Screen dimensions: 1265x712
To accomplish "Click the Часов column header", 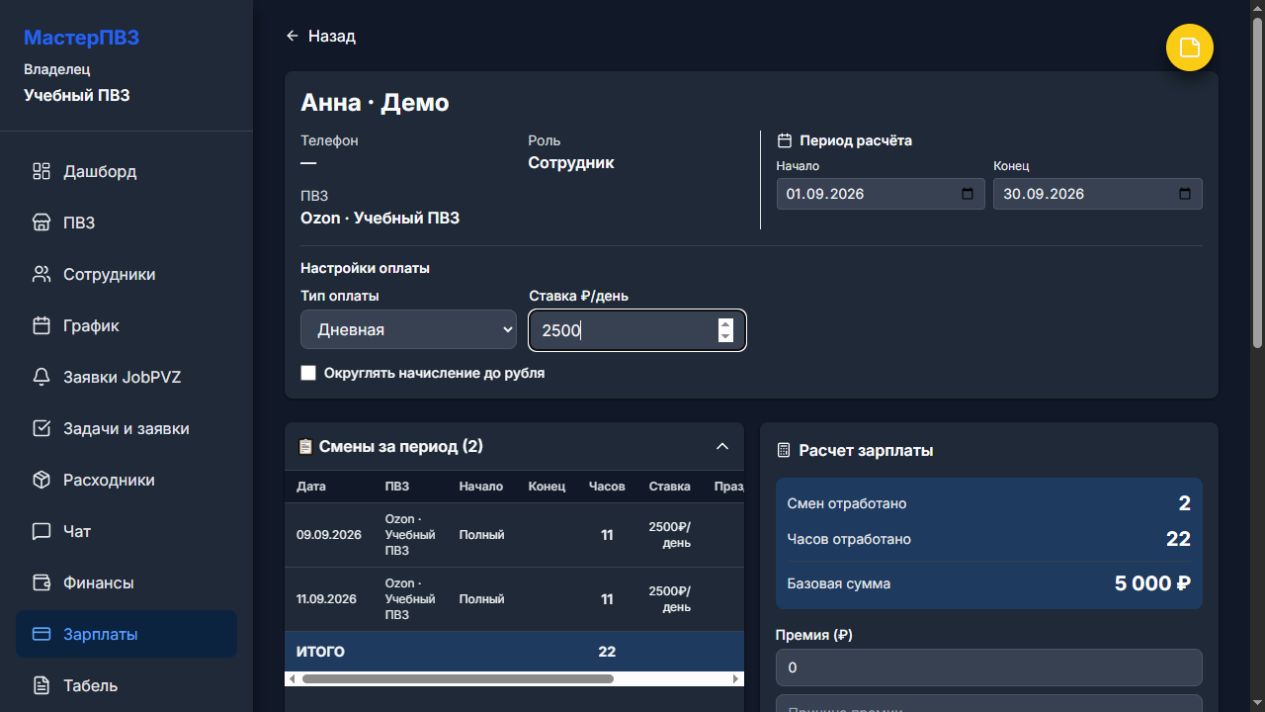I will 607,487.
